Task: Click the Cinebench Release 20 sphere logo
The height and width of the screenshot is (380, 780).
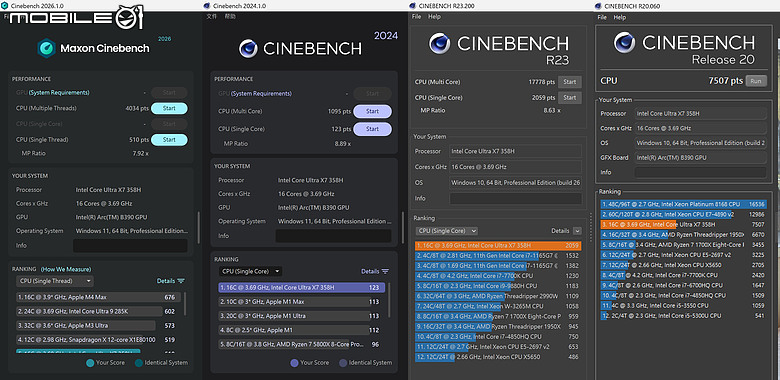Action: coord(624,42)
